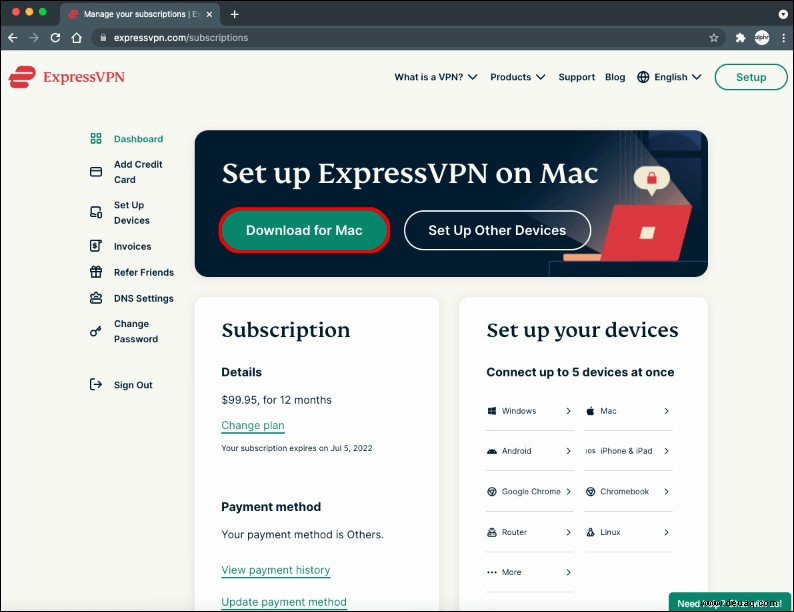This screenshot has width=794, height=612.
Task: Expand the Products dropdown
Action: click(518, 77)
